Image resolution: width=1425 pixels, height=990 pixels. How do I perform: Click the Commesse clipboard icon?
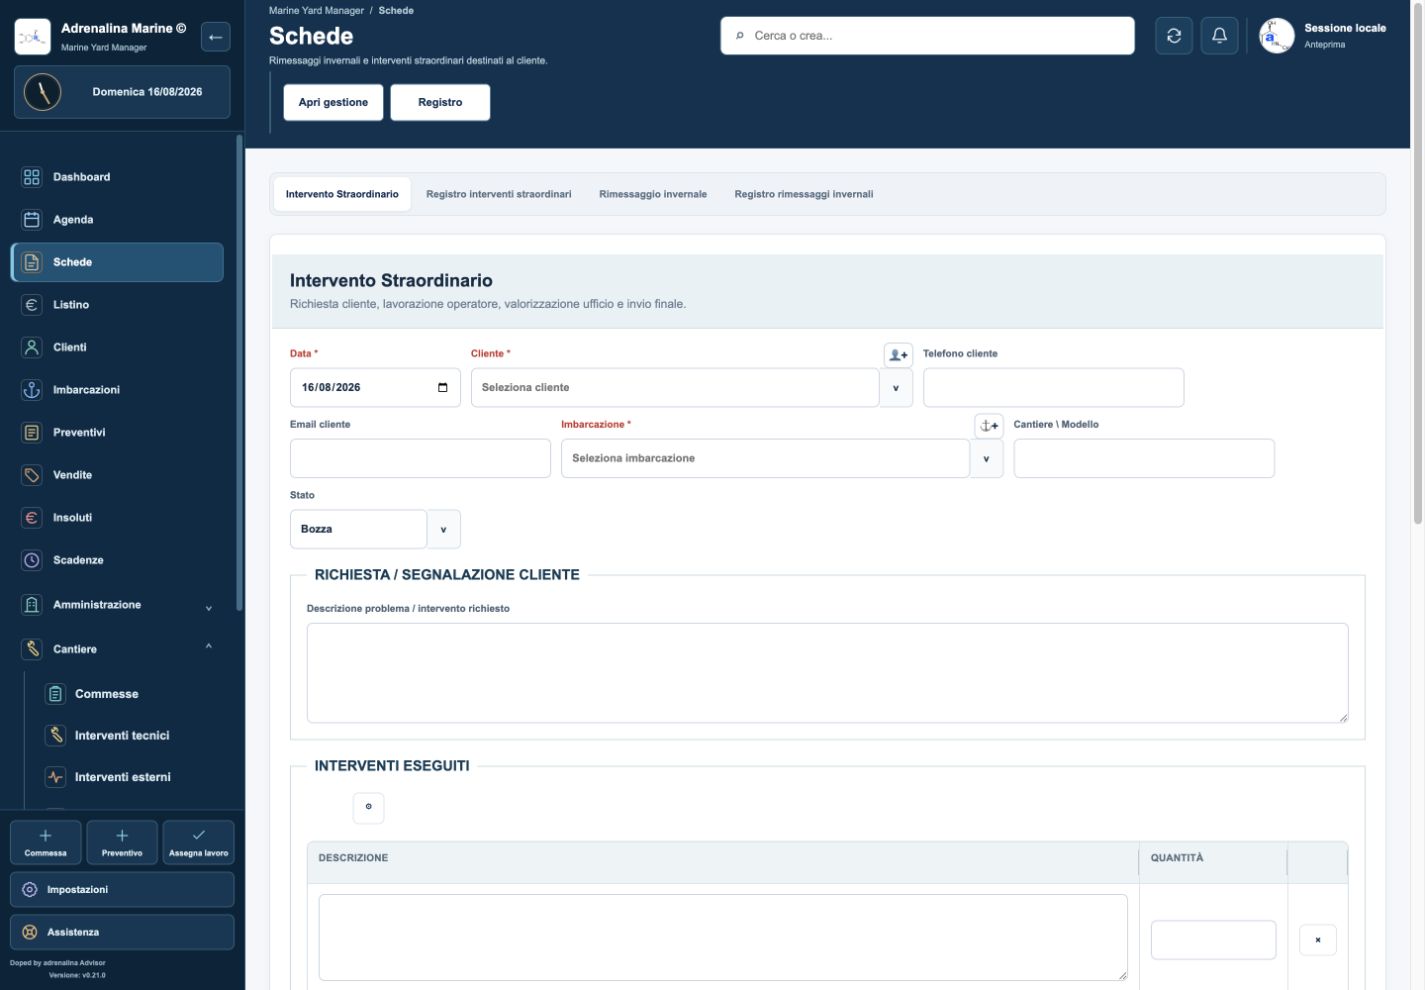[56, 694]
